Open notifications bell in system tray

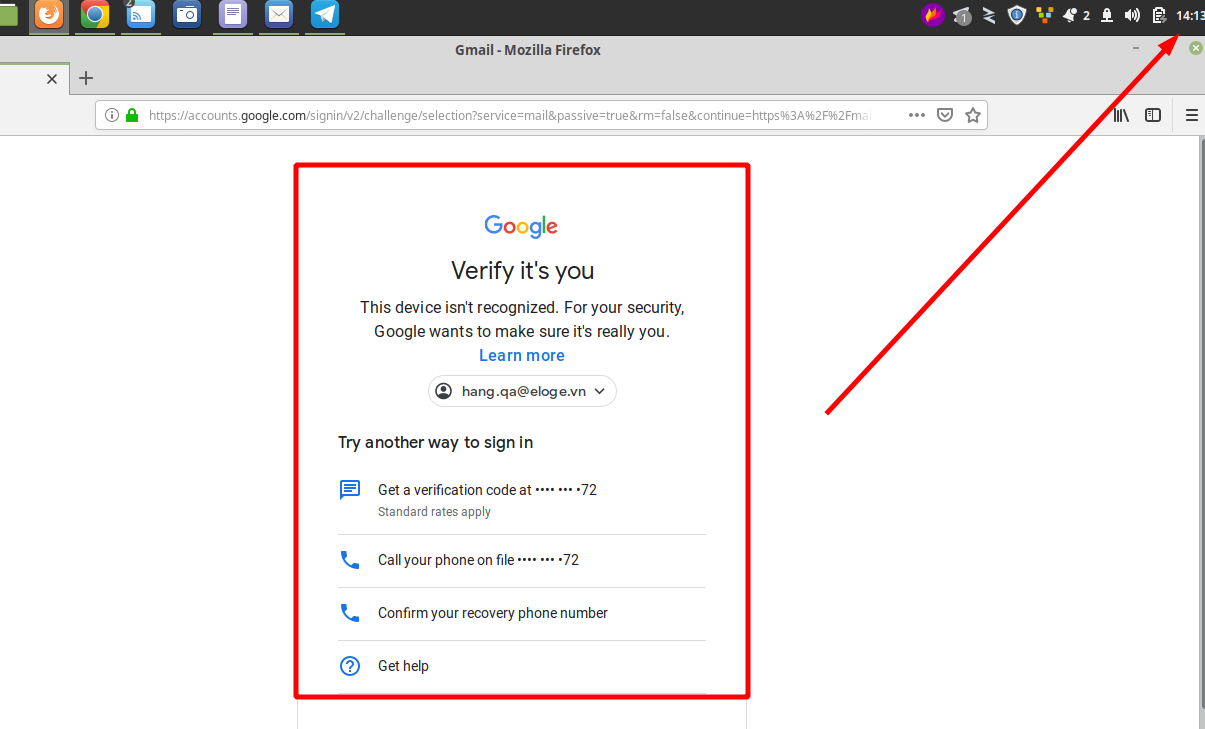[x=1070, y=15]
